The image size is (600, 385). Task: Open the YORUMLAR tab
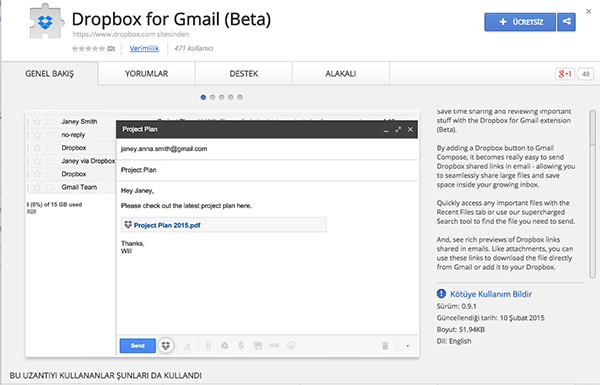click(147, 73)
